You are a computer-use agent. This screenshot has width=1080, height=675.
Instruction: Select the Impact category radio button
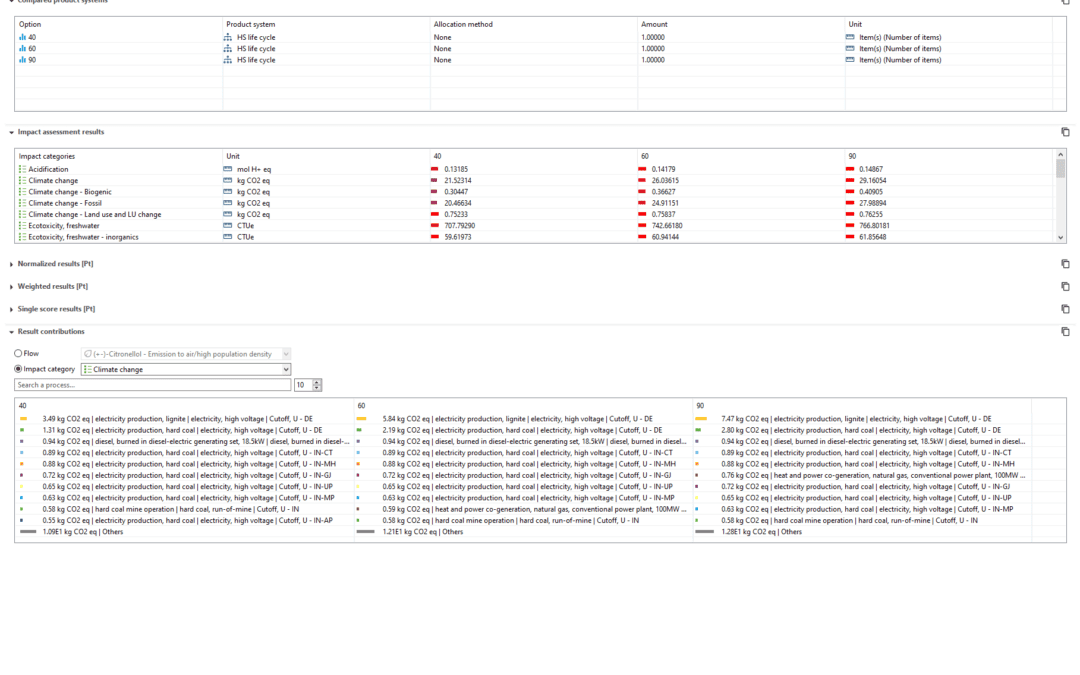[x=18, y=369]
